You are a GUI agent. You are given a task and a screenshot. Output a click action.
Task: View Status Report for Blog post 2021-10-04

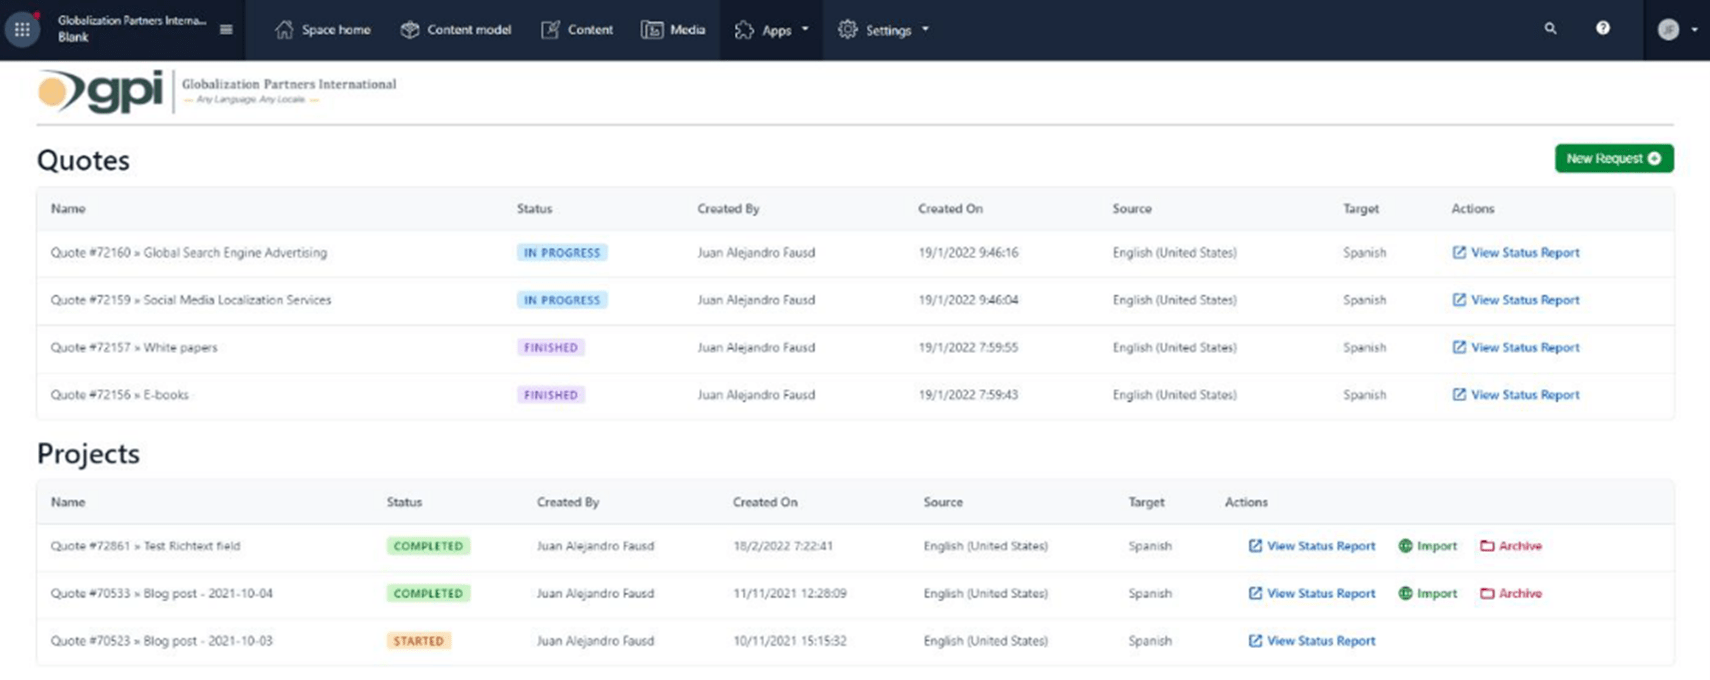[x=1312, y=593]
